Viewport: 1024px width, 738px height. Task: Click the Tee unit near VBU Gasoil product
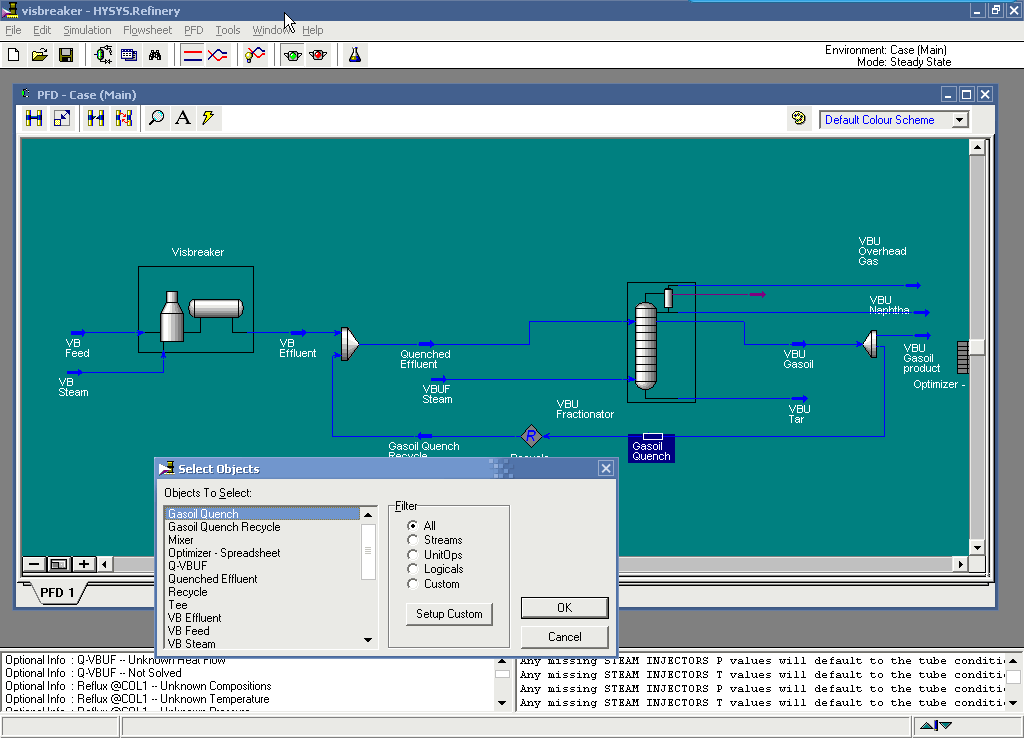870,344
